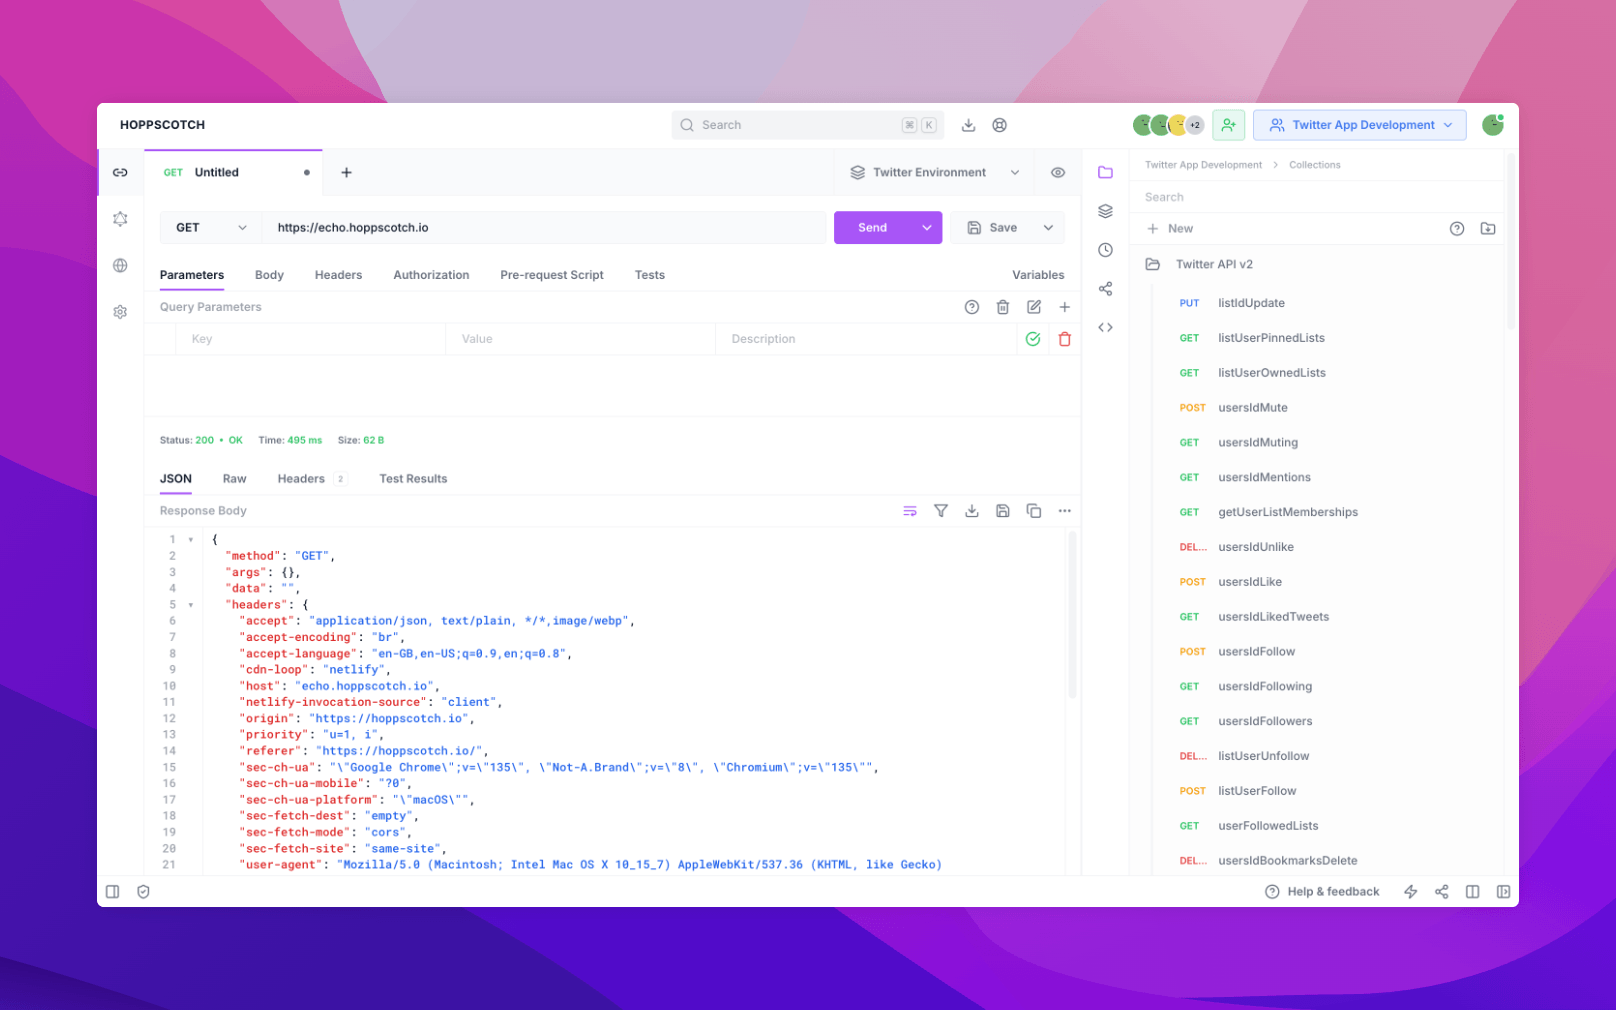Click the download app icon in the header
Image resolution: width=1616 pixels, height=1010 pixels.
pos(968,125)
